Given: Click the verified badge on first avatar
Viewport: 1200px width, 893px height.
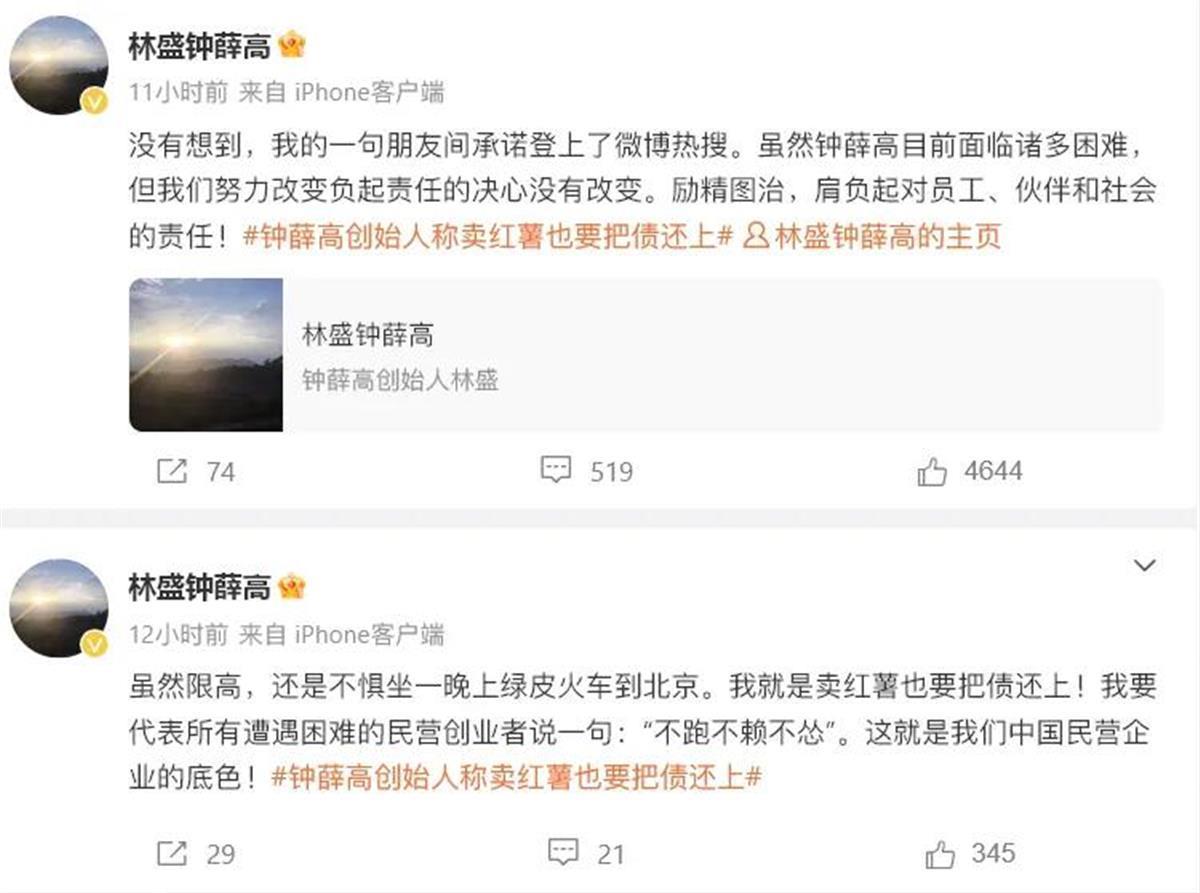Looking at the screenshot, I should (94, 102).
